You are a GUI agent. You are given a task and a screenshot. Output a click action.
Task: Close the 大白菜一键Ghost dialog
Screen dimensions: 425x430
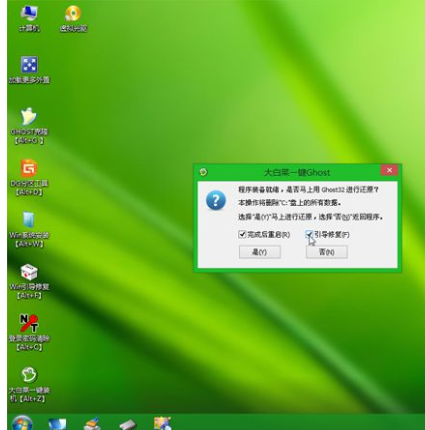389,170
